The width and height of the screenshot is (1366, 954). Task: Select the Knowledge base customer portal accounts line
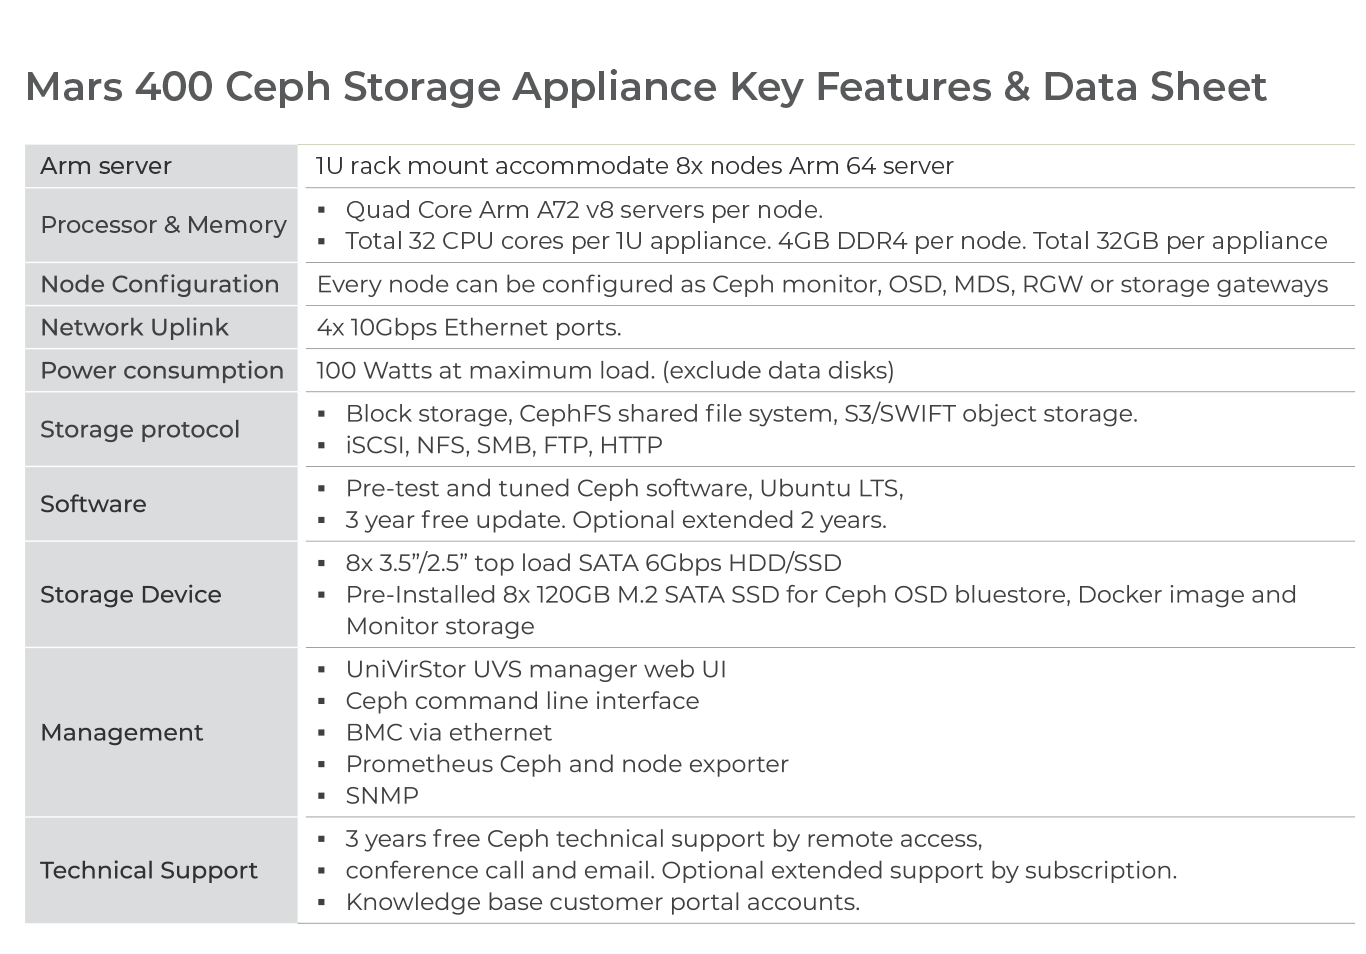(602, 902)
